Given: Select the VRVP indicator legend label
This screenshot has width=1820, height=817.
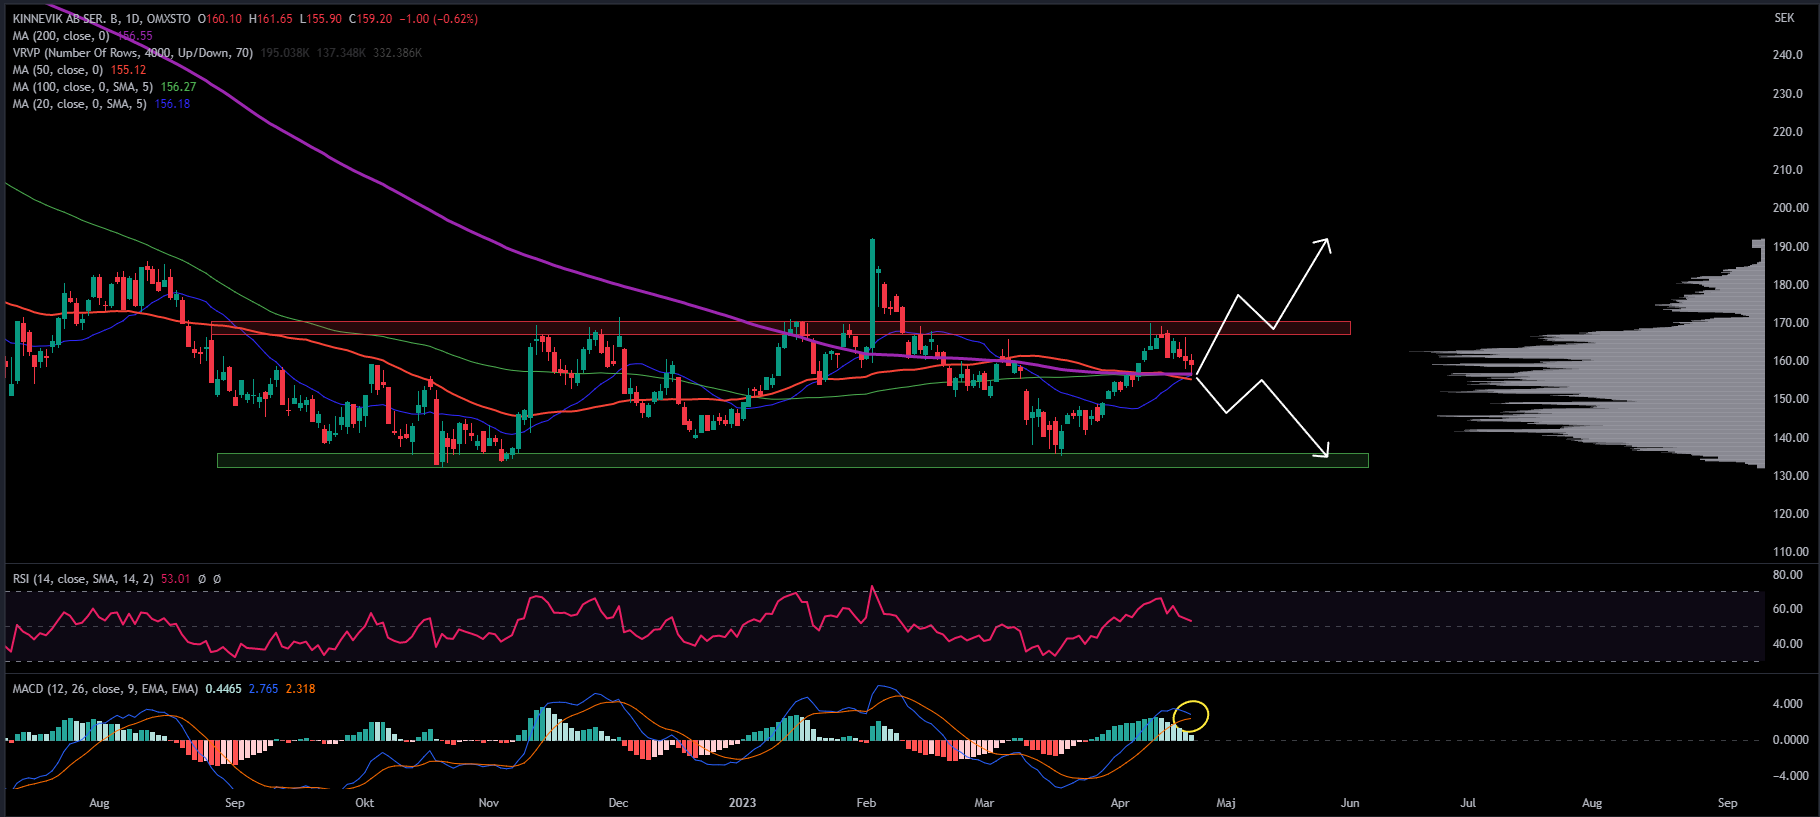Looking at the screenshot, I should coord(132,53).
